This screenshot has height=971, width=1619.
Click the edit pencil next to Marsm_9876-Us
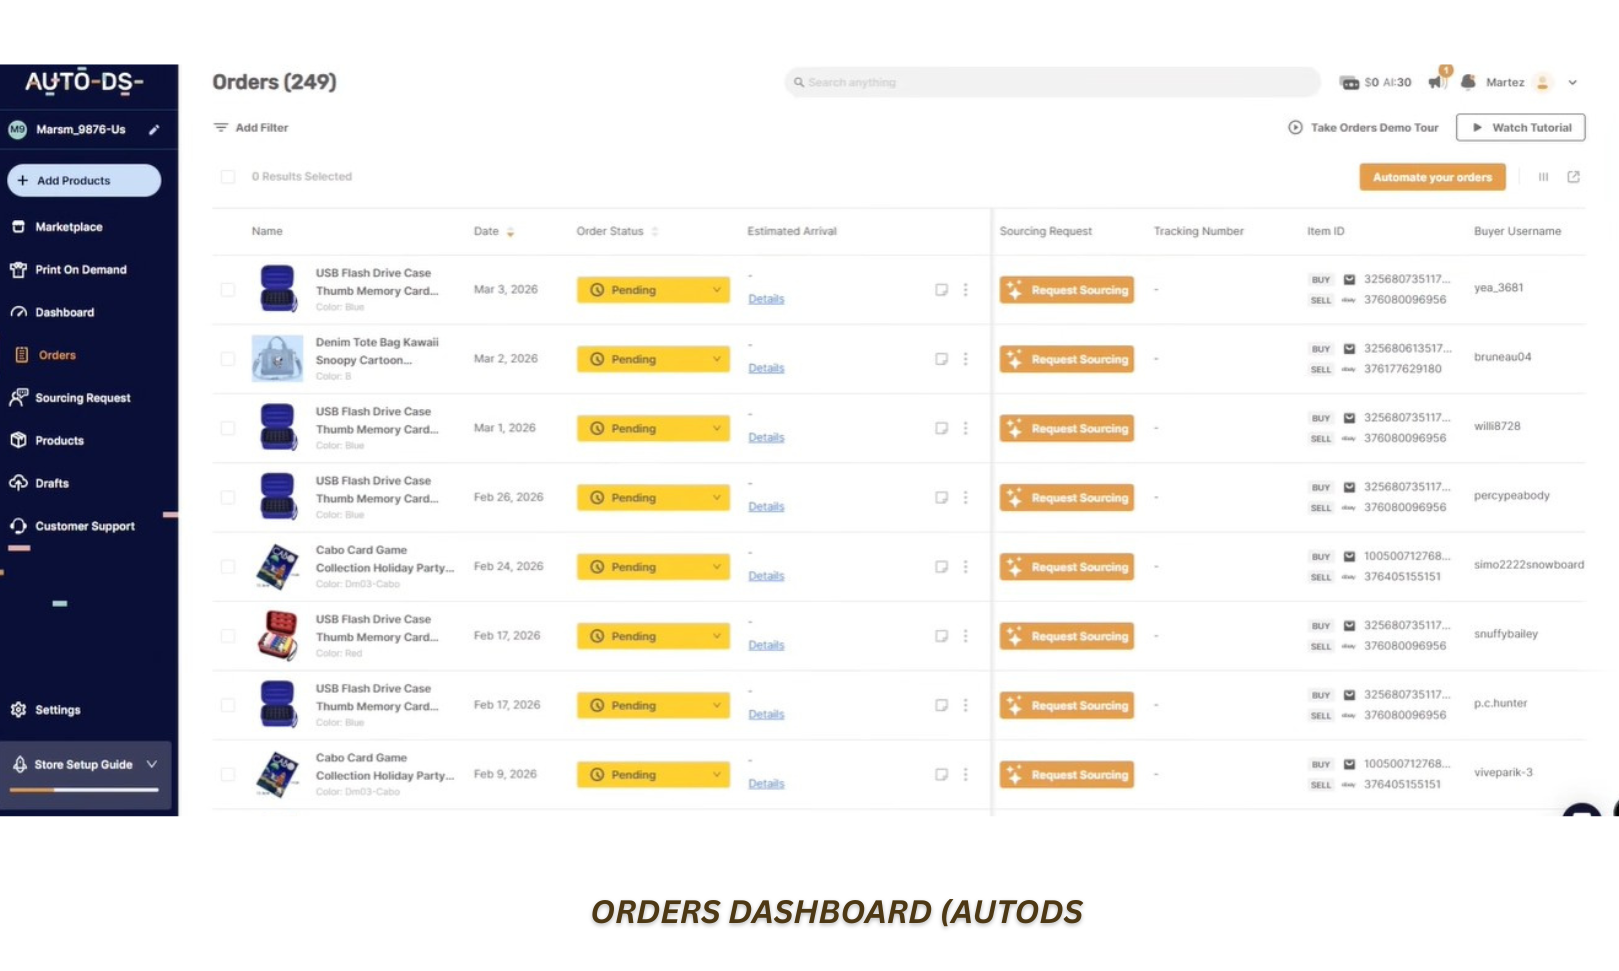(154, 129)
